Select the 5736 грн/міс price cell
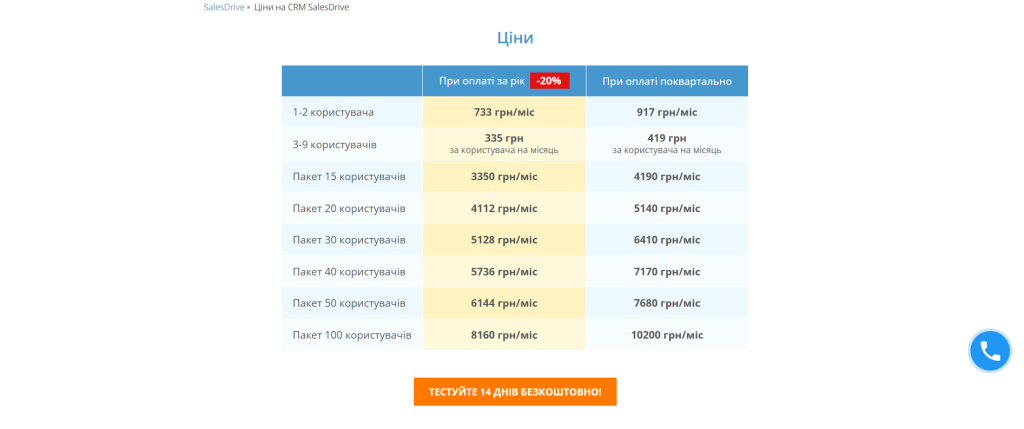The height and width of the screenshot is (429, 1024). (504, 271)
